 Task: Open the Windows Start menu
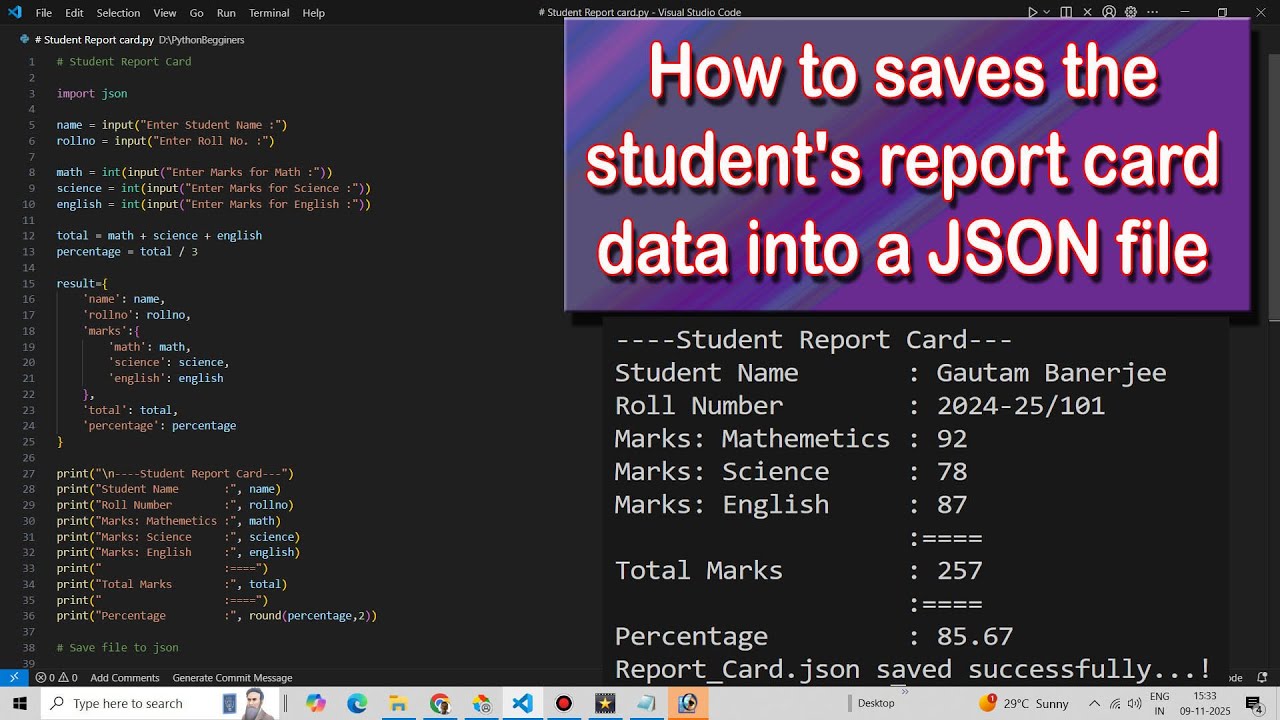point(19,703)
